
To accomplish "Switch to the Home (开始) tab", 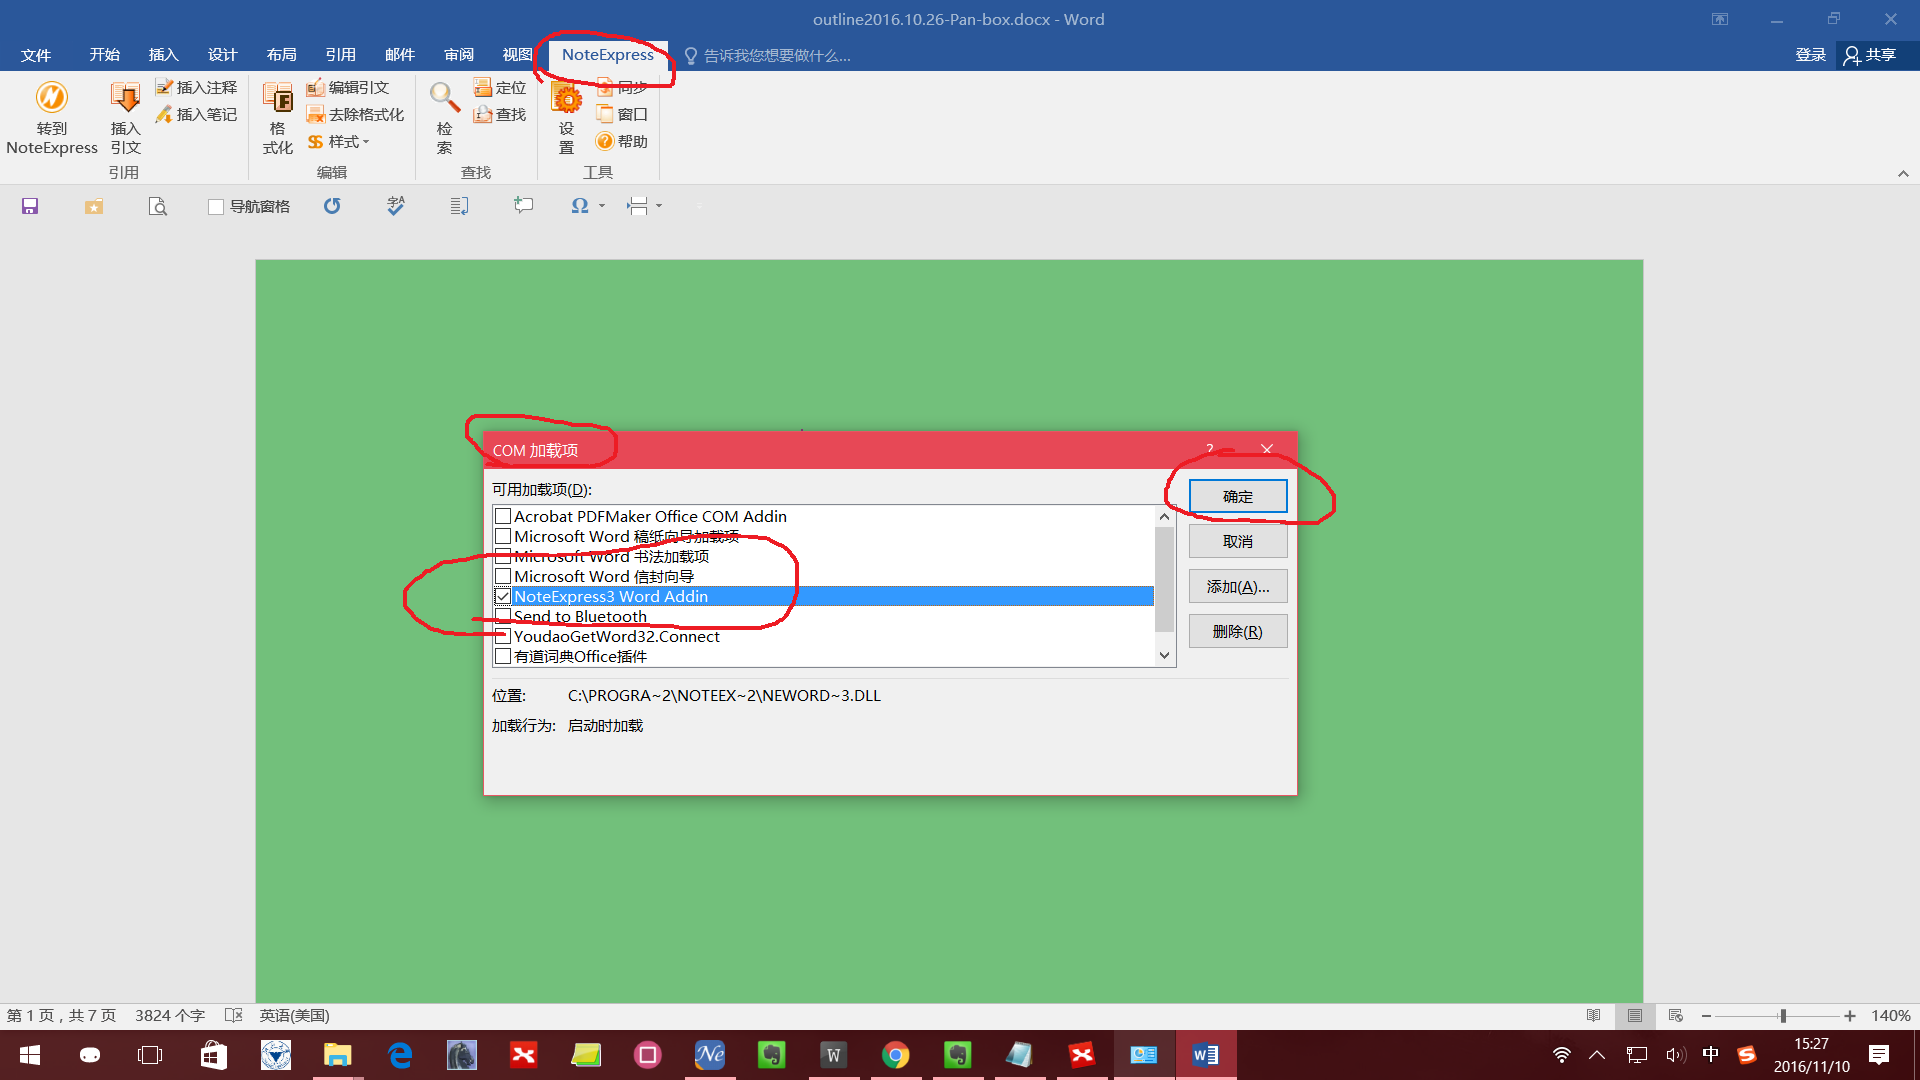I will (x=104, y=55).
